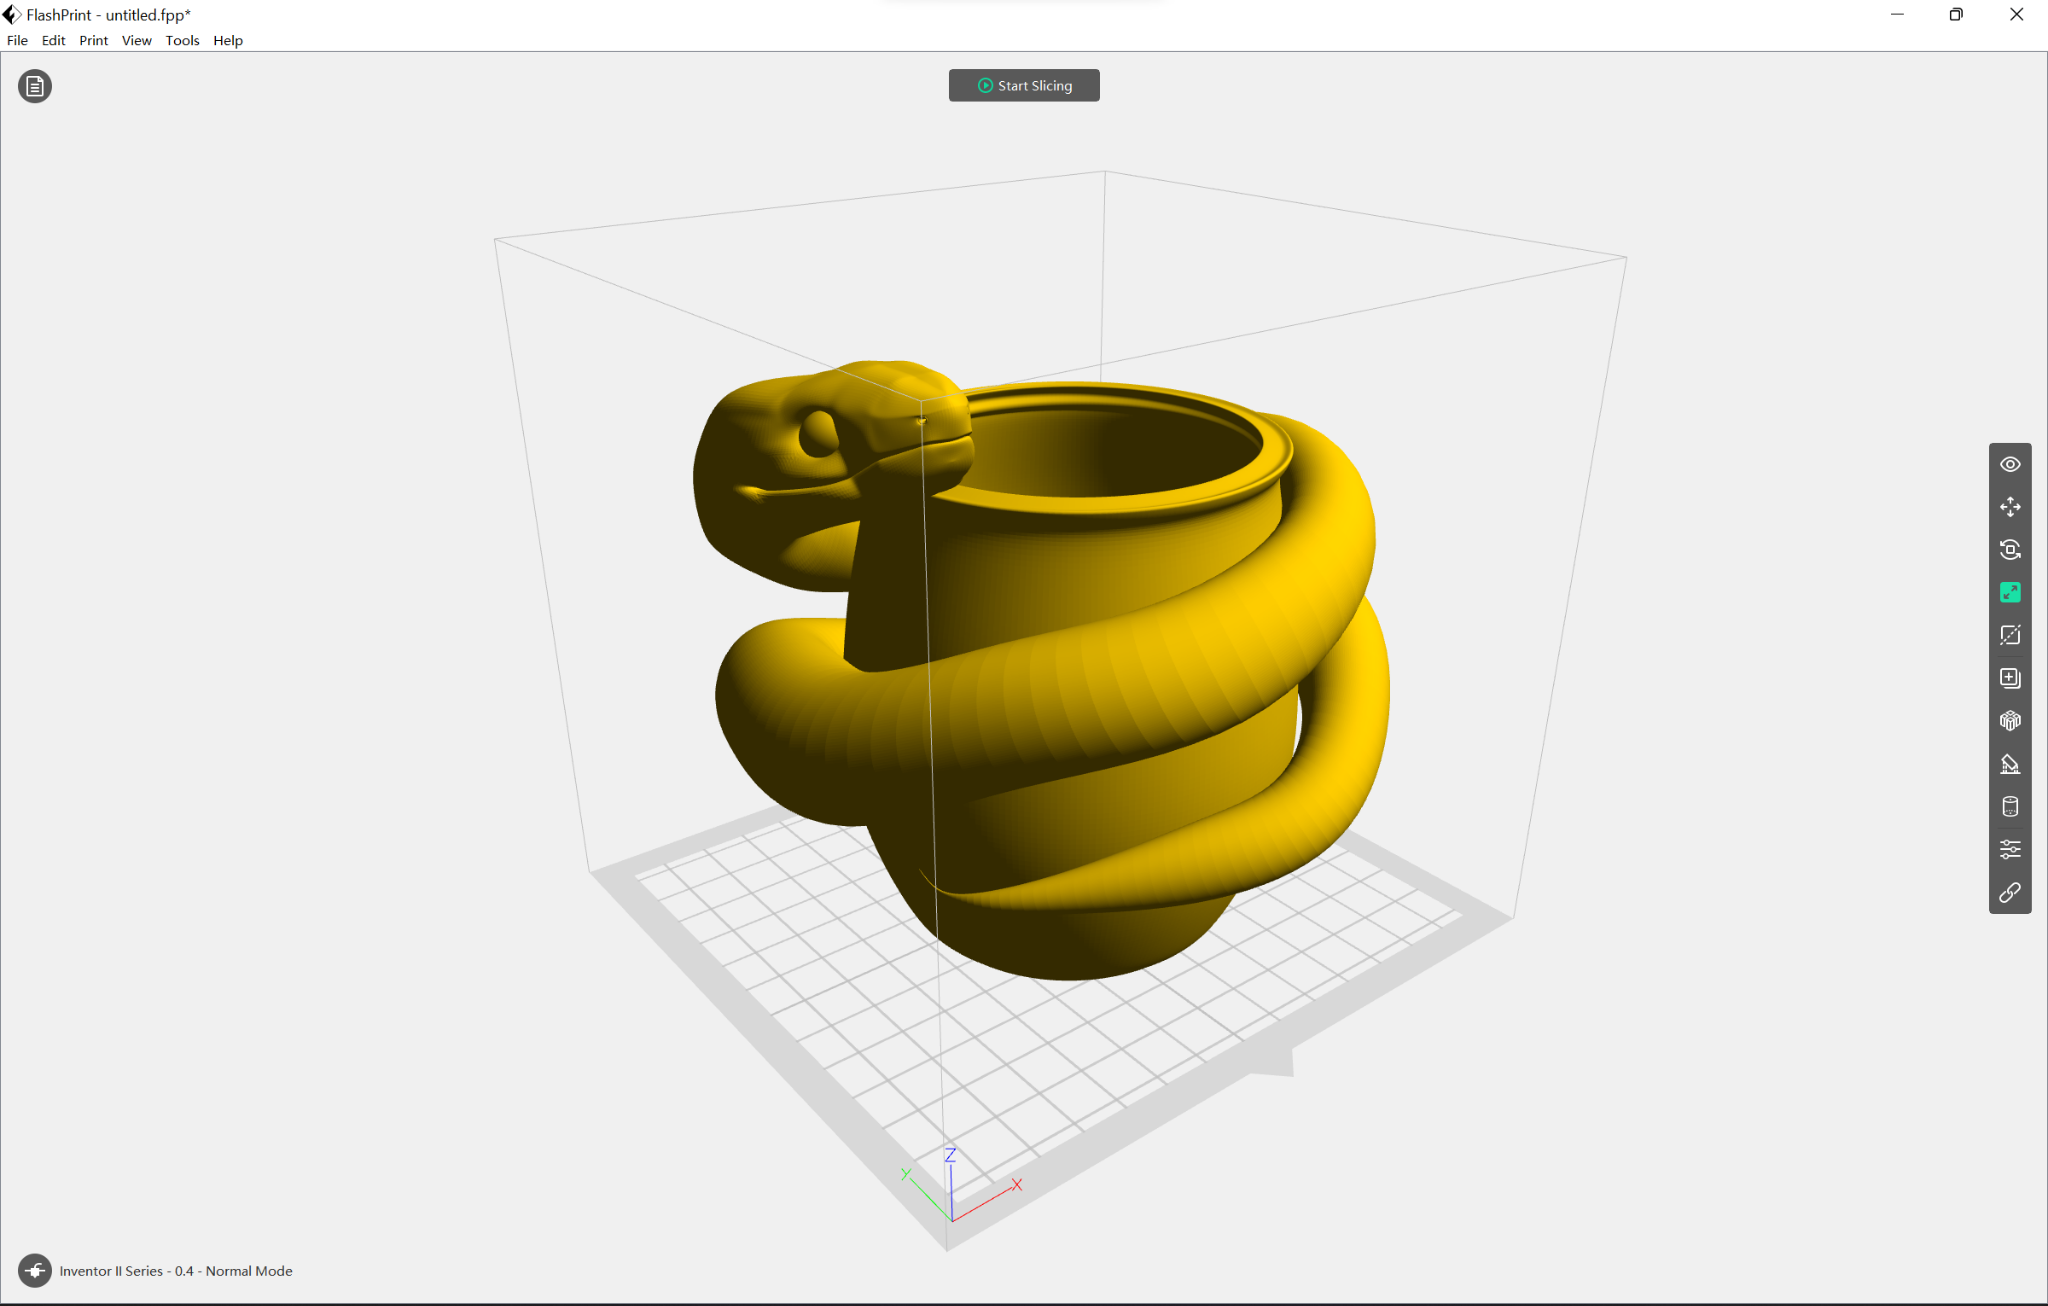This screenshot has height=1306, width=2048.
Task: Open the 3D box arrange tool
Action: tap(2011, 720)
